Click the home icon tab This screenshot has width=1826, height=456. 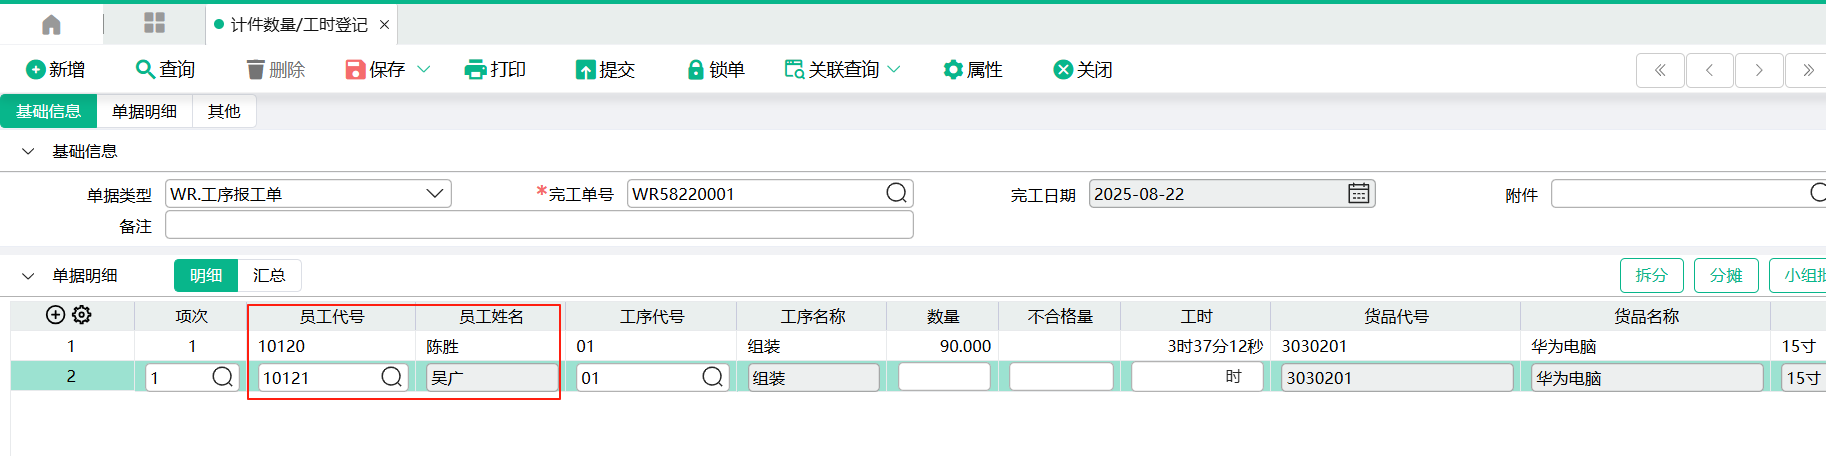click(51, 24)
